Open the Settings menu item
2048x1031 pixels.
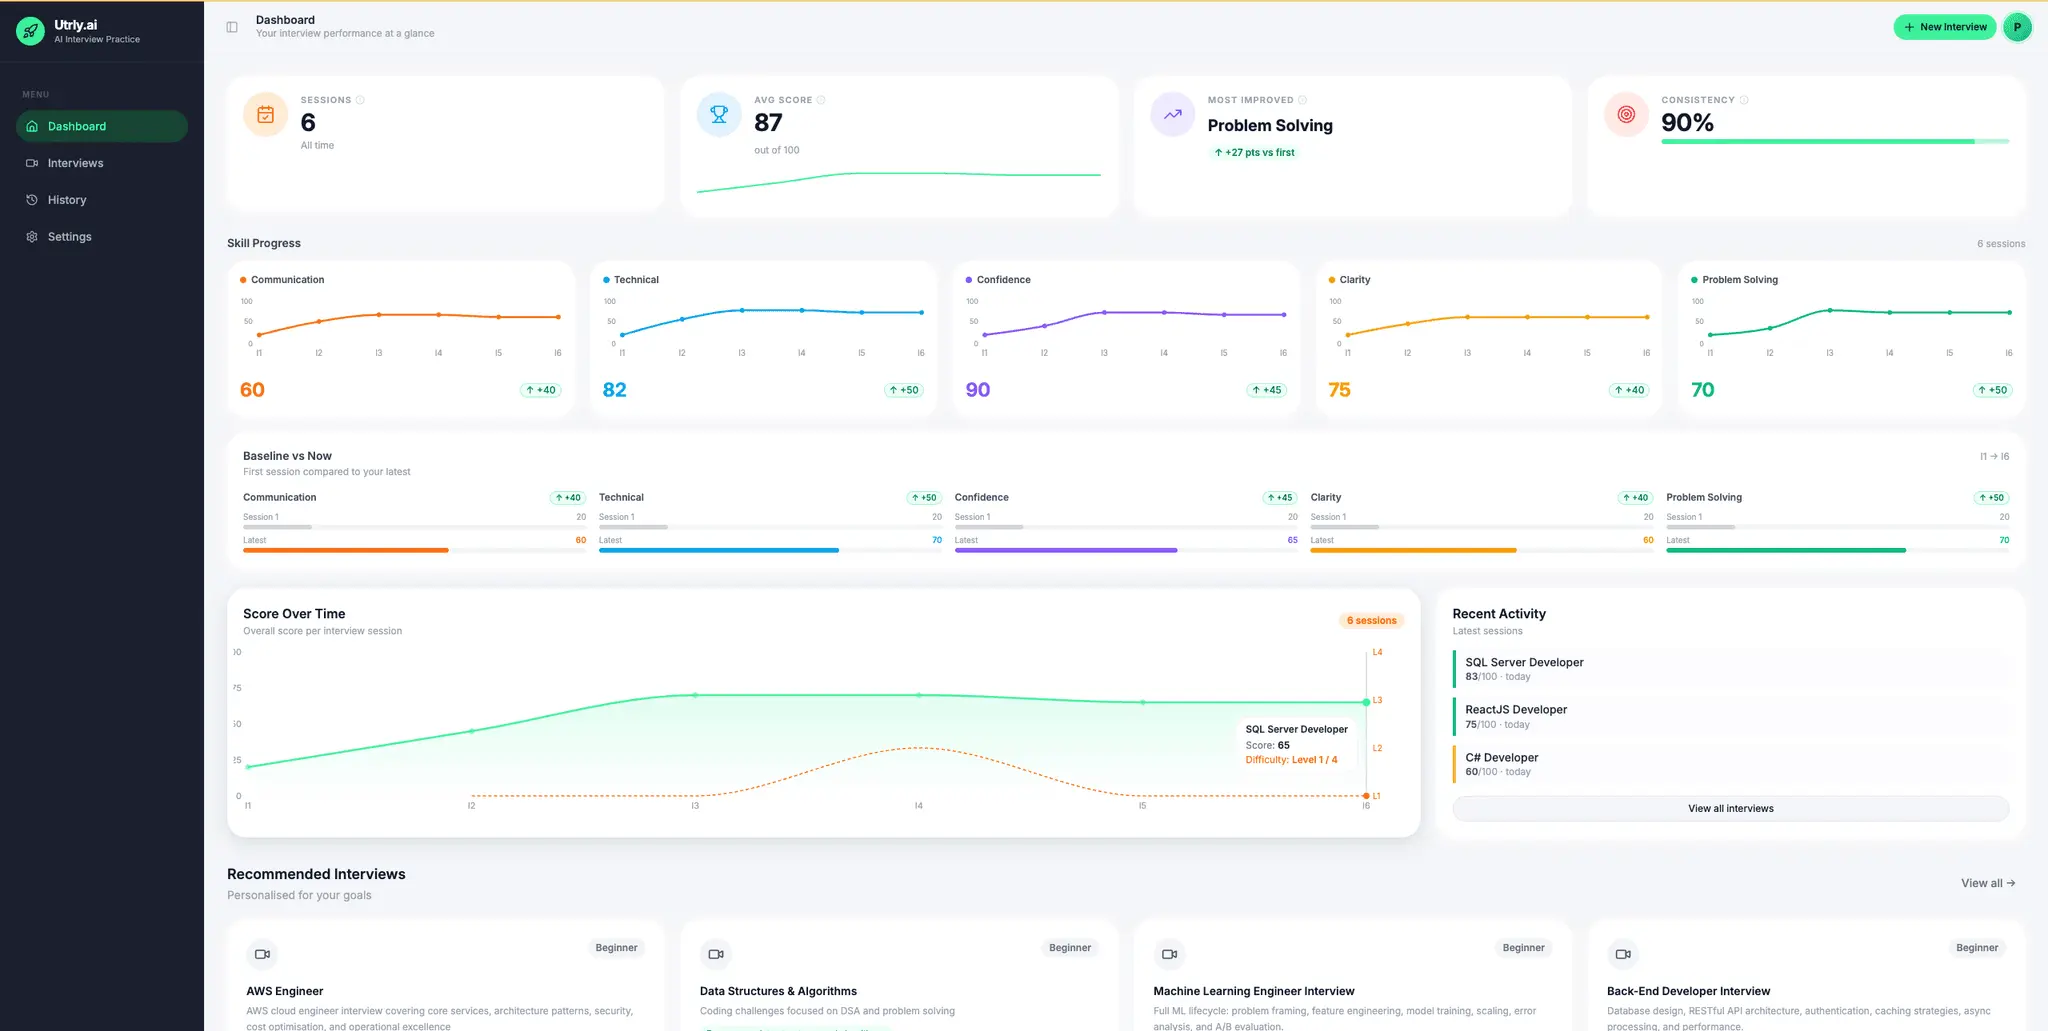click(101, 237)
